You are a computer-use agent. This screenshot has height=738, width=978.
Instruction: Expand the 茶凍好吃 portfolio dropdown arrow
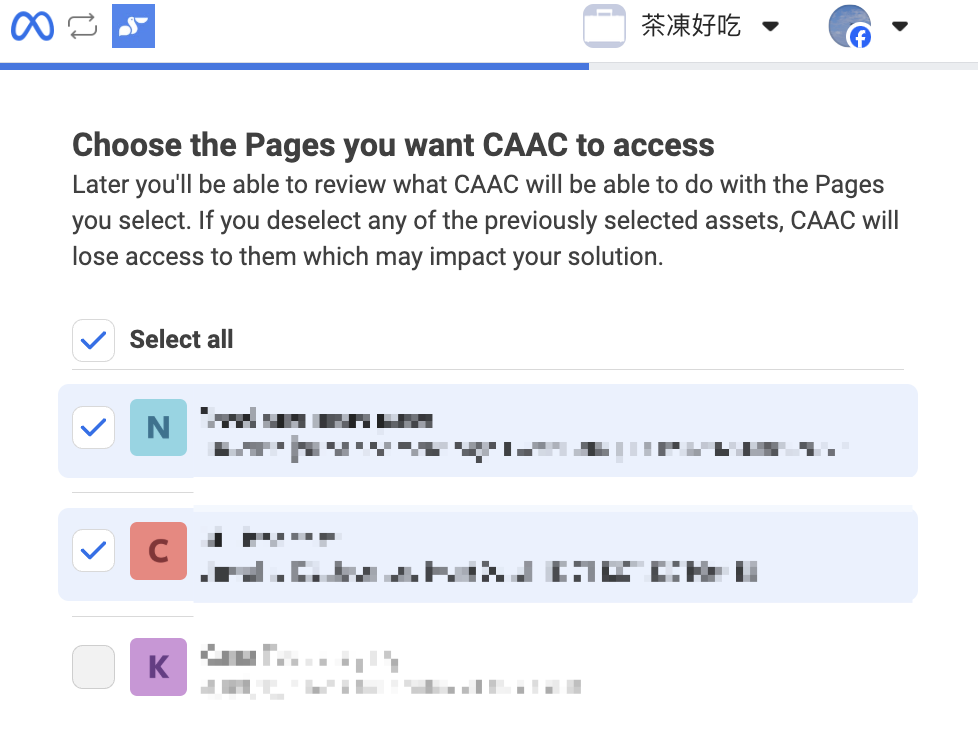coord(771,26)
